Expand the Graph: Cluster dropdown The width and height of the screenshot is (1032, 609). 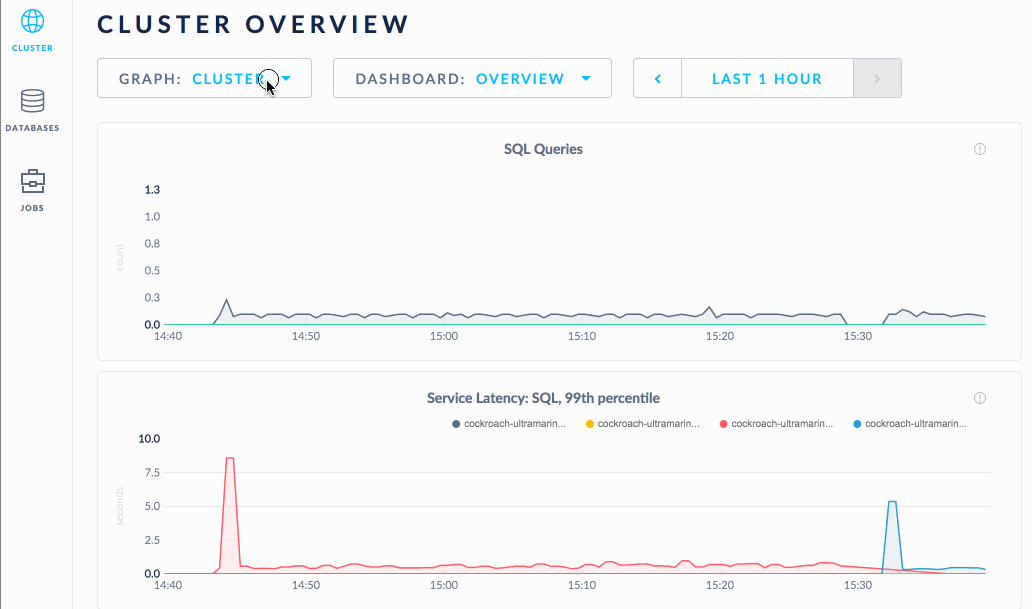pyautogui.click(x=204, y=79)
